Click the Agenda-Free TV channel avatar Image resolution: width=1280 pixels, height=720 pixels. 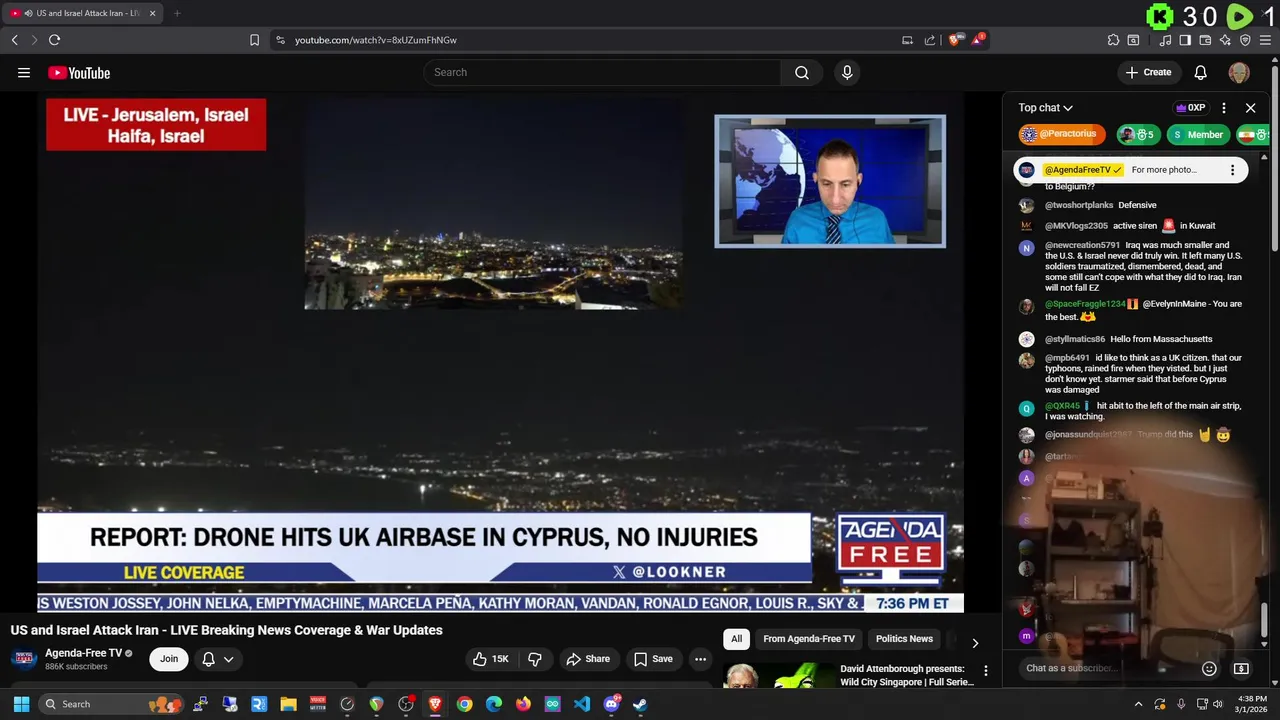tap(24, 658)
